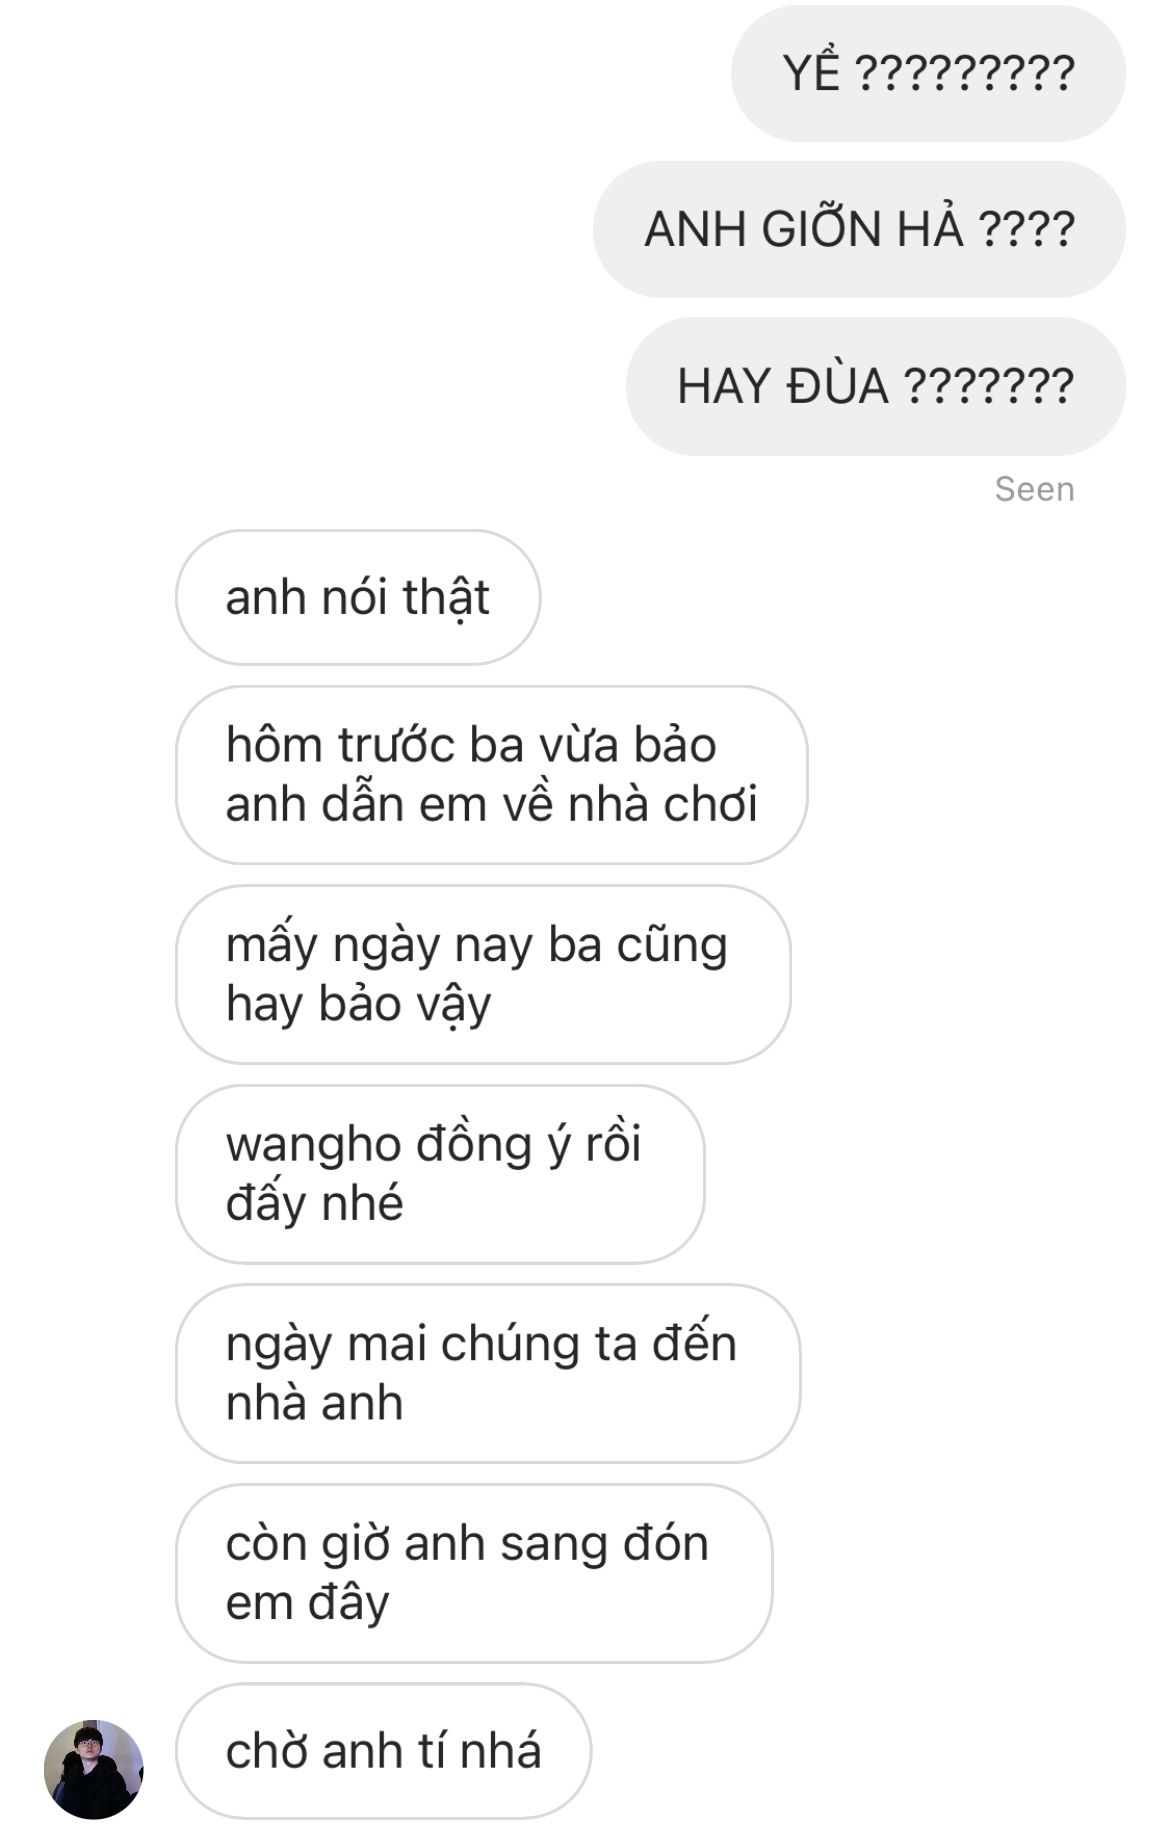Click the text 'hay bảo vậy'

point(358,1004)
